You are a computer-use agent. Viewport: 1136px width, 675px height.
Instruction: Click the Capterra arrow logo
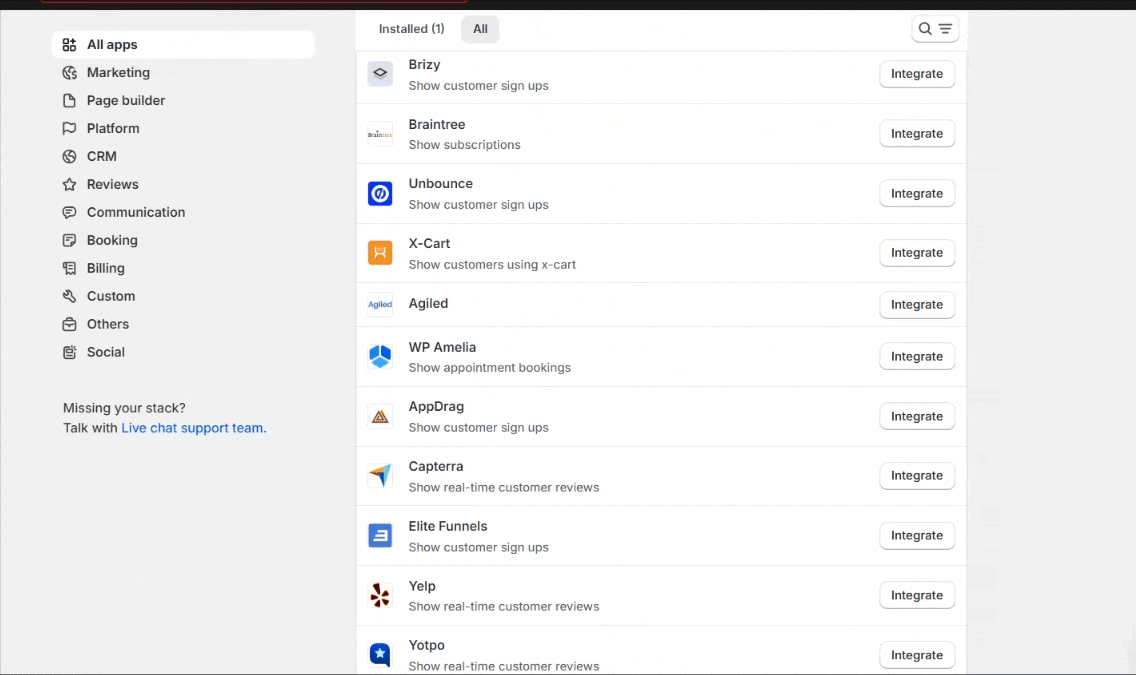pos(380,476)
